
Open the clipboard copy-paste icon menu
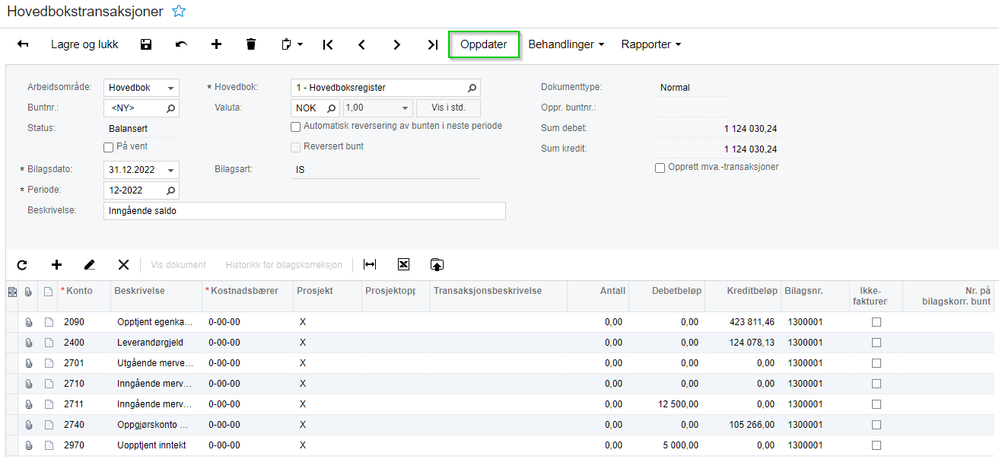point(291,45)
